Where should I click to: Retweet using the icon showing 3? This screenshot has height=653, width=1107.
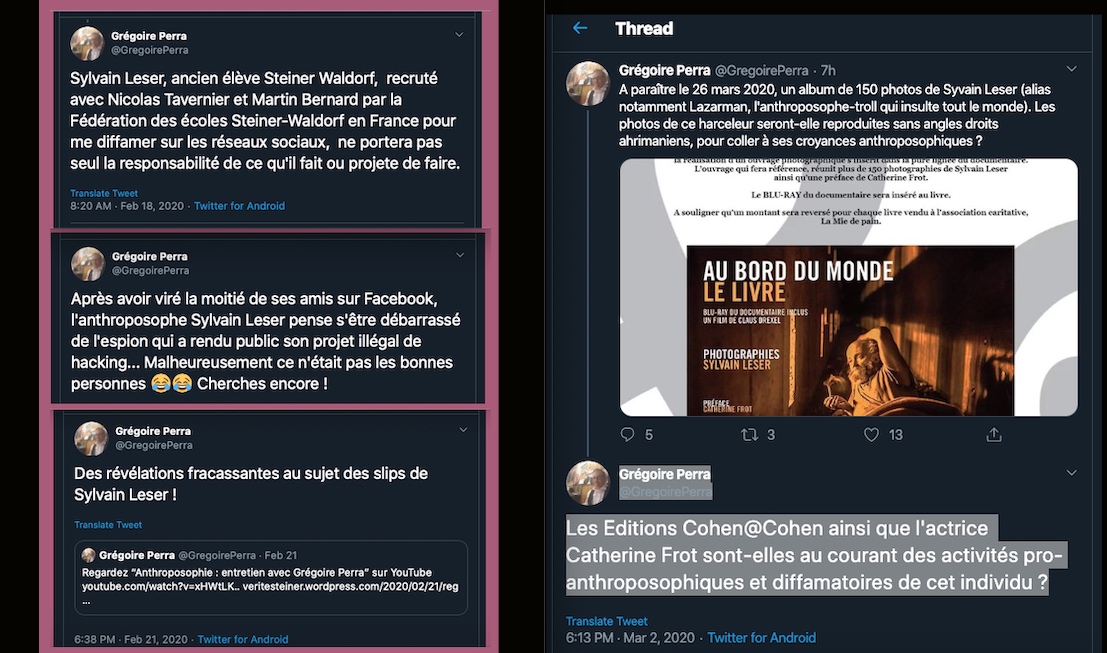[749, 434]
